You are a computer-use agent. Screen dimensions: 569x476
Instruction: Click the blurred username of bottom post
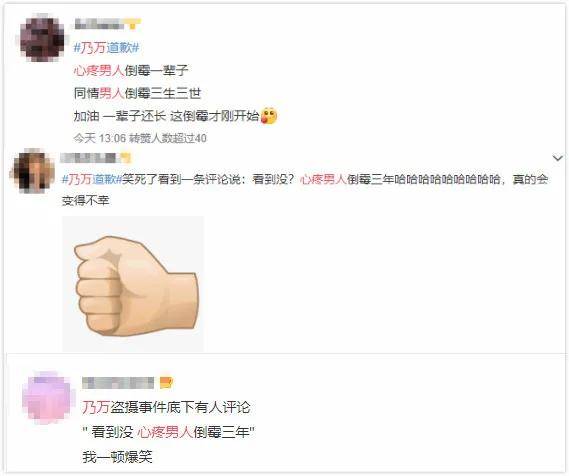click(x=118, y=383)
